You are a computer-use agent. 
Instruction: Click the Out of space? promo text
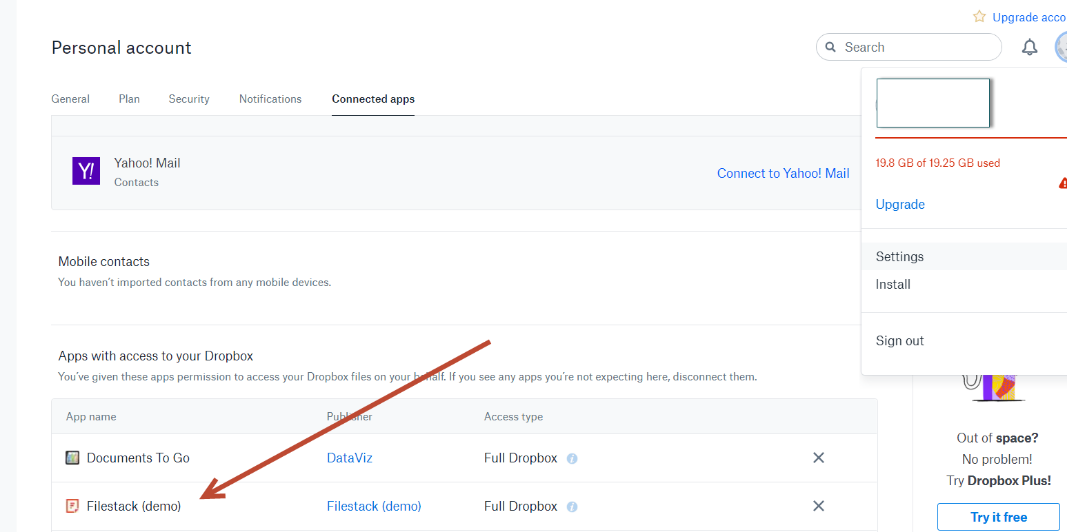point(998,438)
